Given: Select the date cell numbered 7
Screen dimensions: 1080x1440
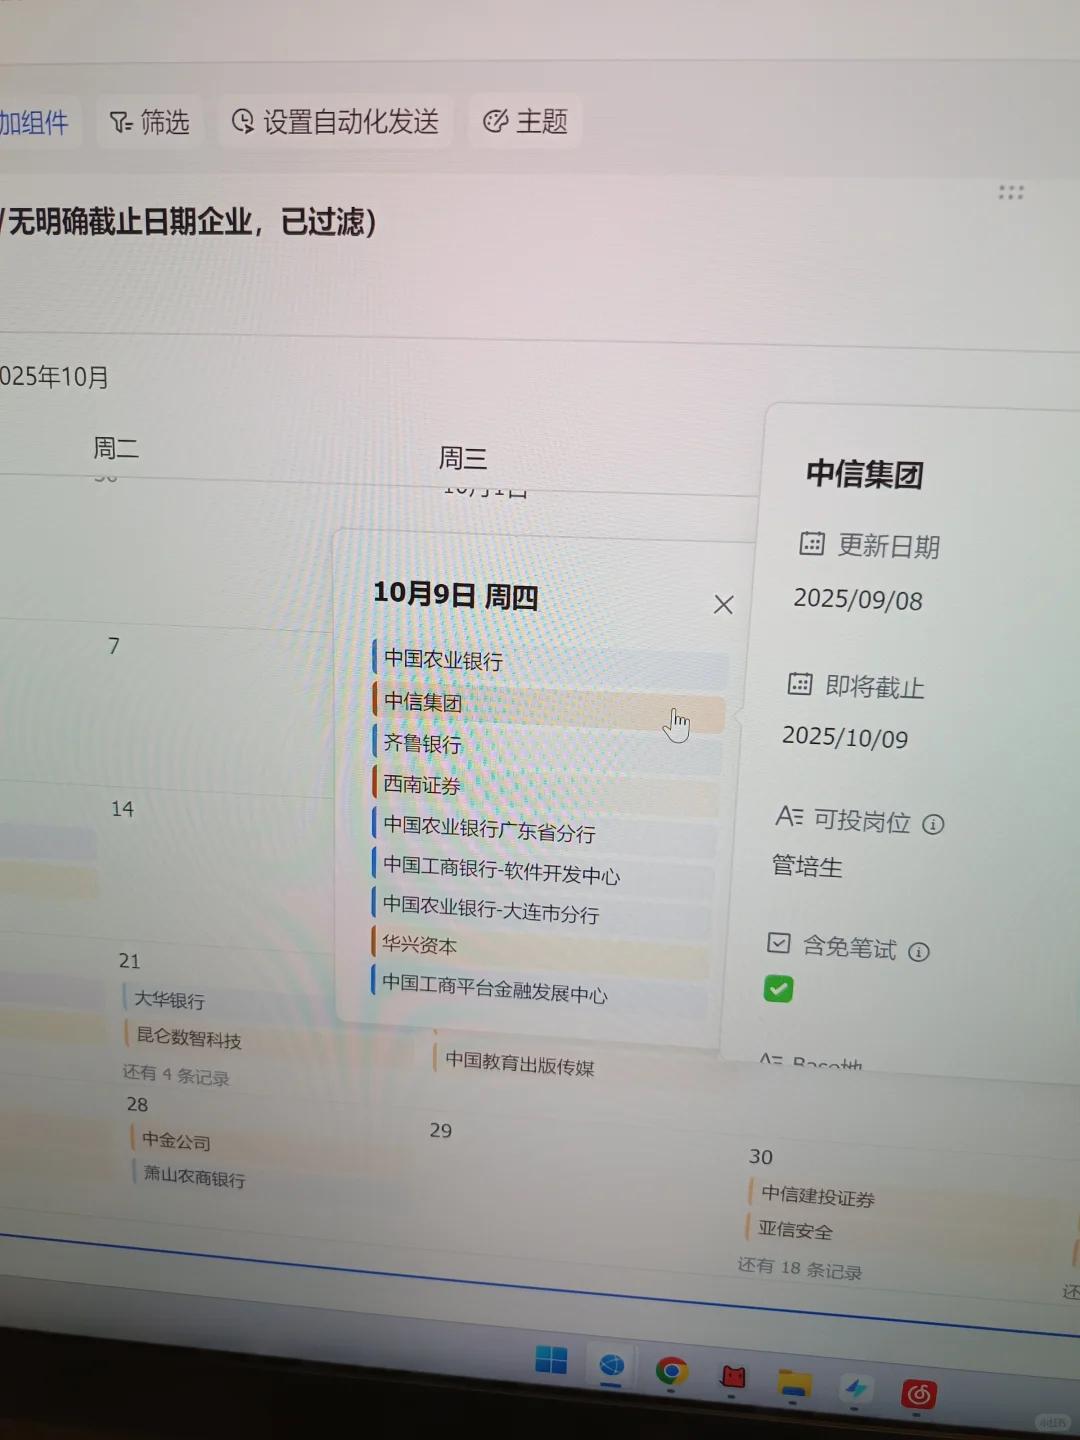Looking at the screenshot, I should pyautogui.click(x=114, y=646).
